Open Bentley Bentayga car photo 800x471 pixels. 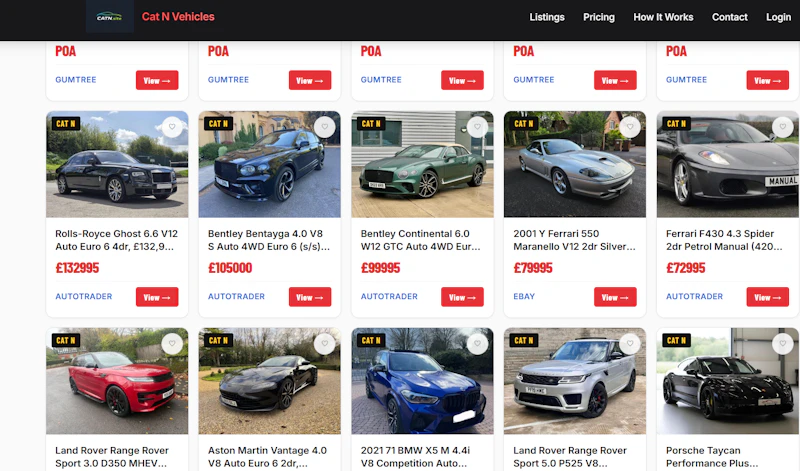point(269,164)
